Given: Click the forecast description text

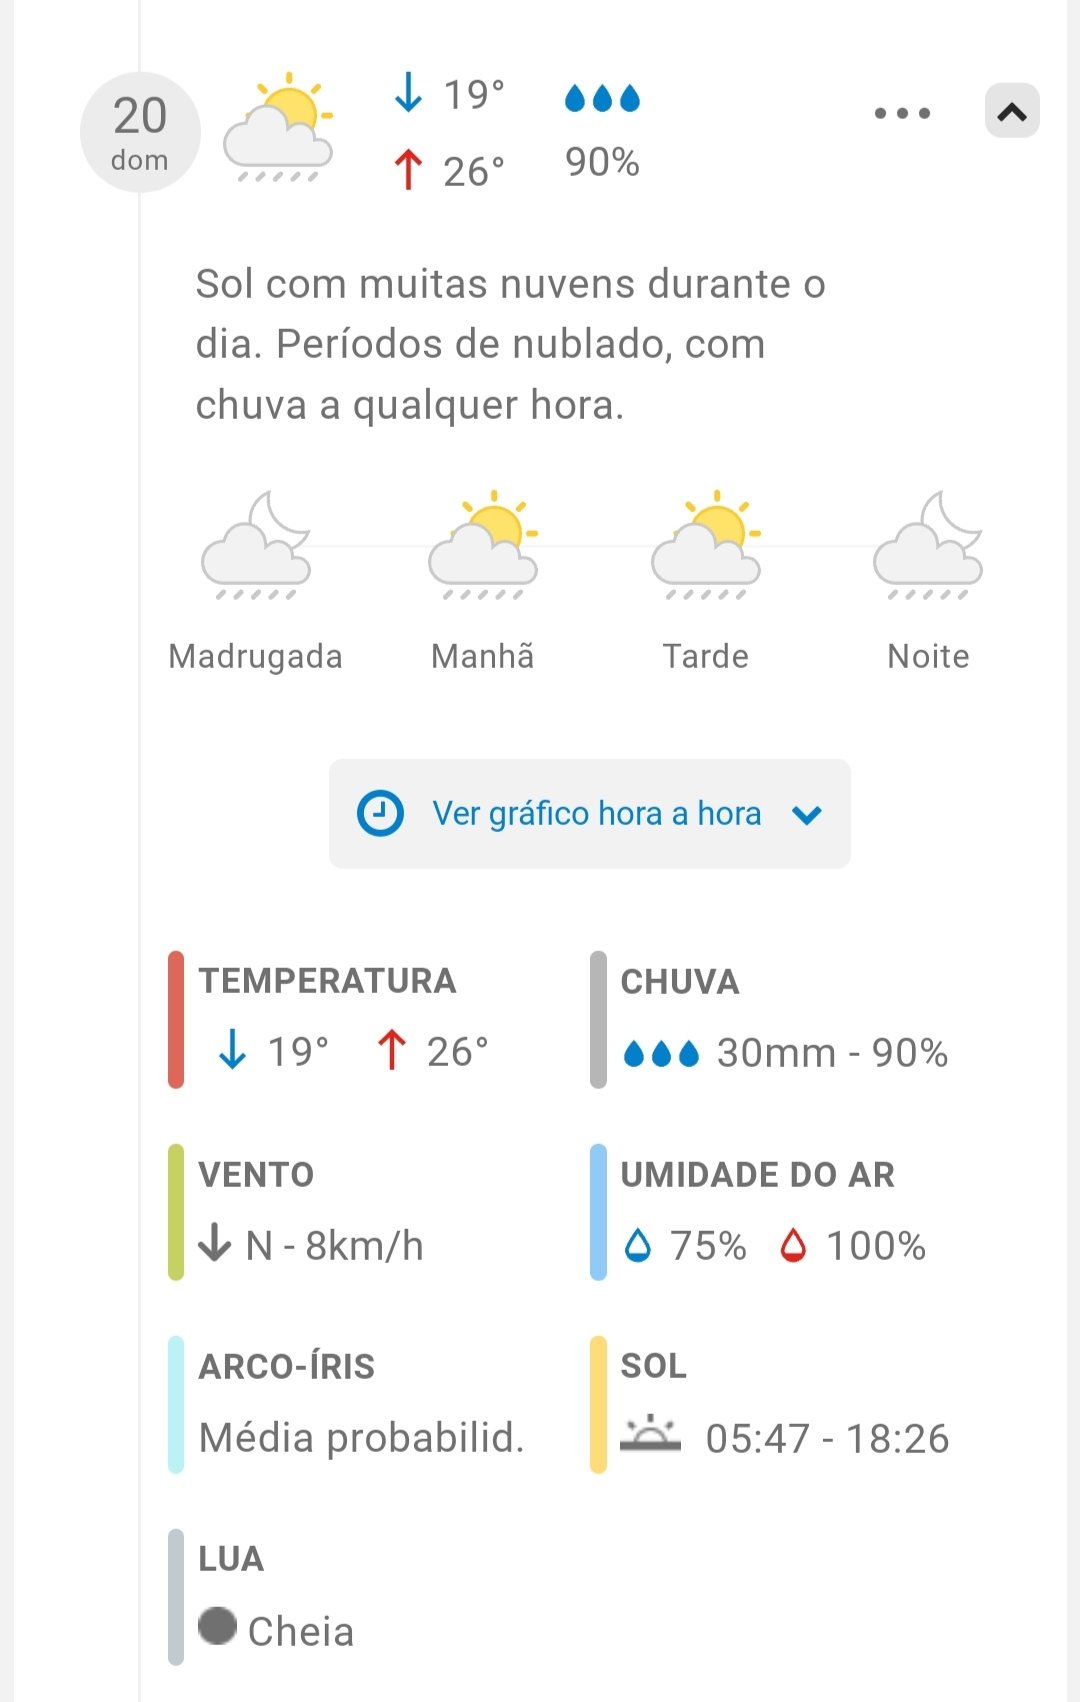Looking at the screenshot, I should pos(510,344).
